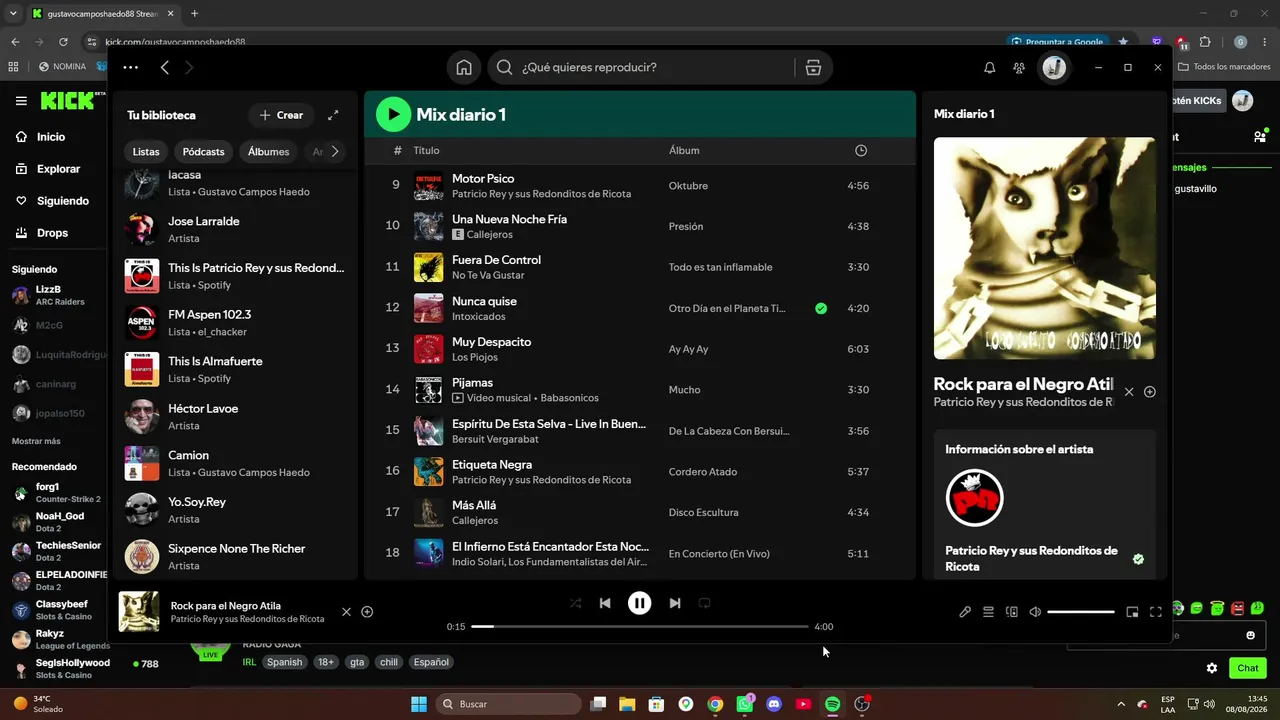Open Kick chat settings gear
Image resolution: width=1280 pixels, height=720 pixels.
[x=1212, y=668]
